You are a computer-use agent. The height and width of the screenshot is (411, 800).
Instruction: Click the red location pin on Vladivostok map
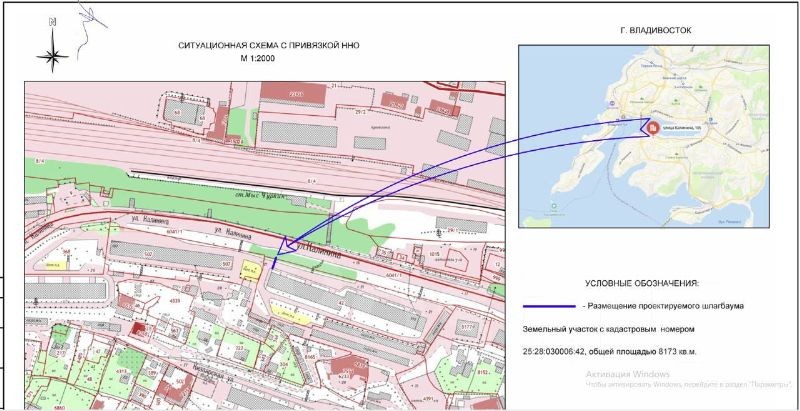(x=651, y=128)
